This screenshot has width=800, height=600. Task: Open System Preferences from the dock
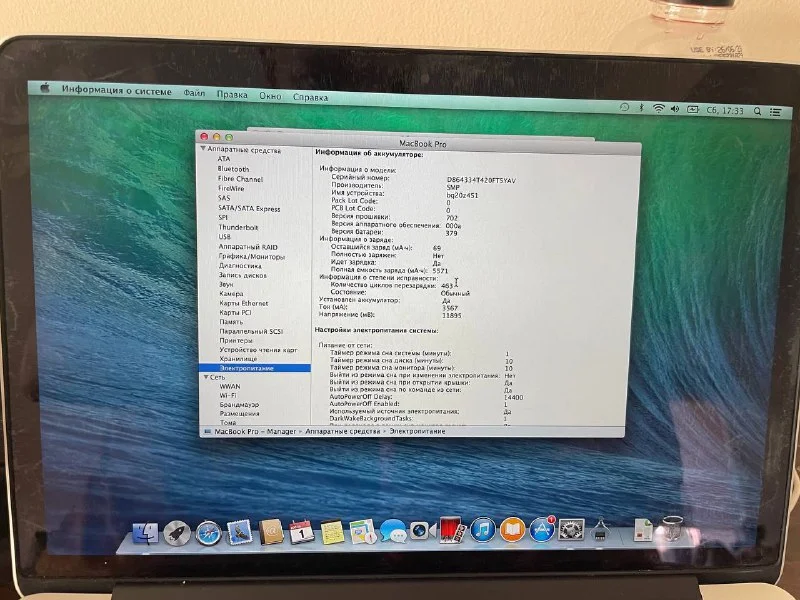[572, 529]
